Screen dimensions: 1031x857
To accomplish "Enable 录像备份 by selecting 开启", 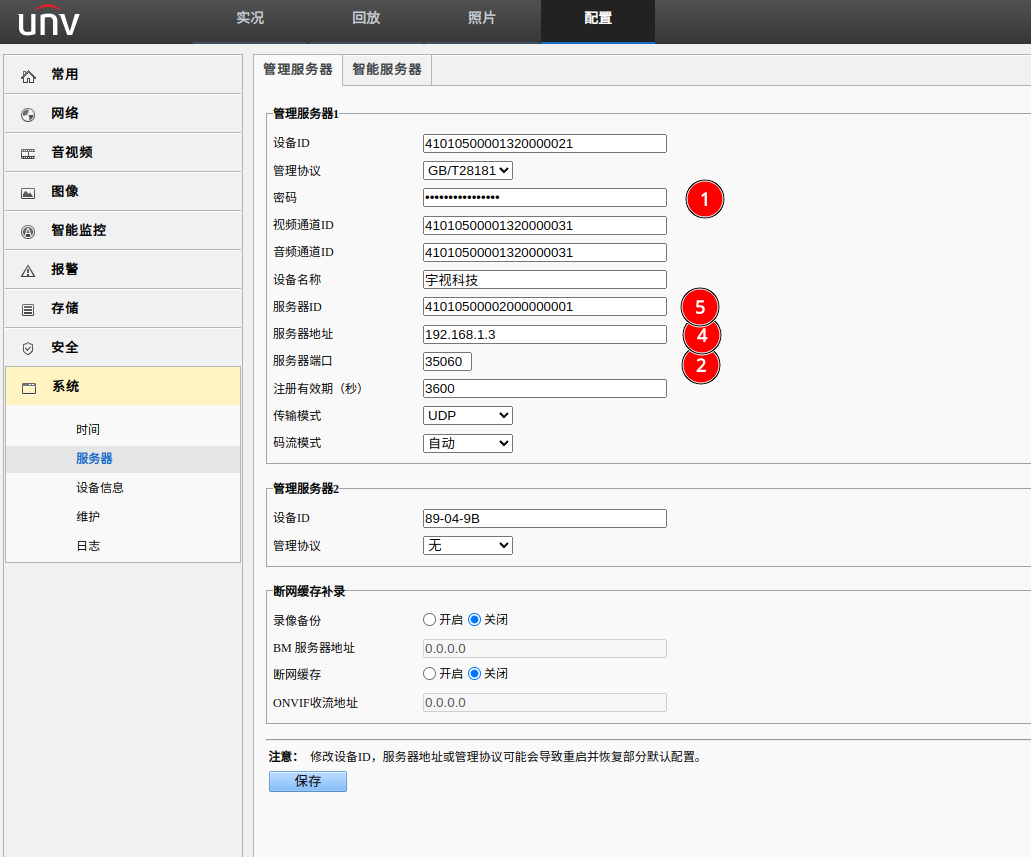I will [x=429, y=619].
